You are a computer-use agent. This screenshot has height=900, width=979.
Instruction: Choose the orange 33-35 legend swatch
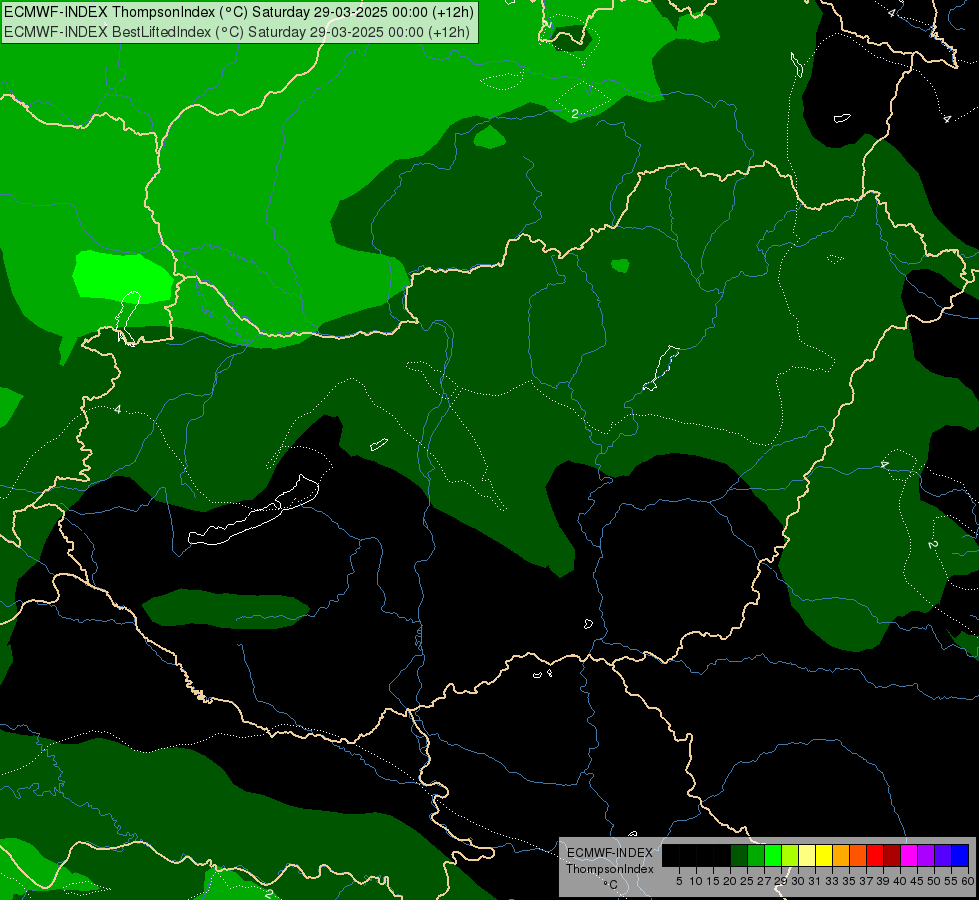(840, 855)
